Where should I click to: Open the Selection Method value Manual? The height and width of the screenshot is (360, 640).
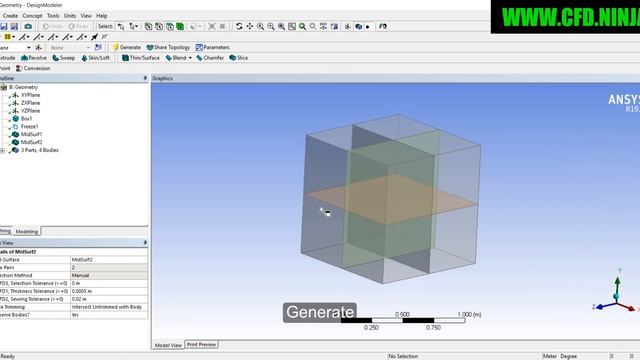click(x=109, y=276)
